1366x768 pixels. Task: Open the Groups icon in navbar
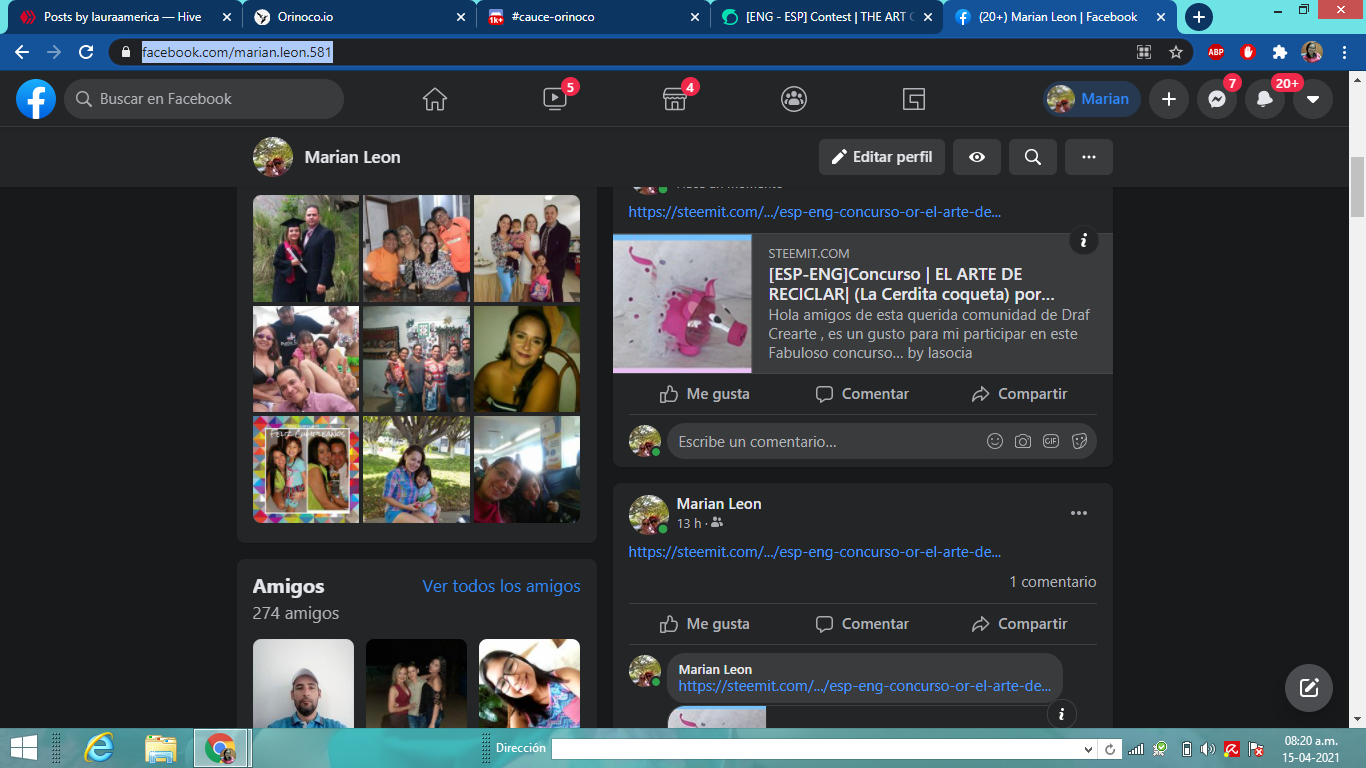[x=794, y=99]
